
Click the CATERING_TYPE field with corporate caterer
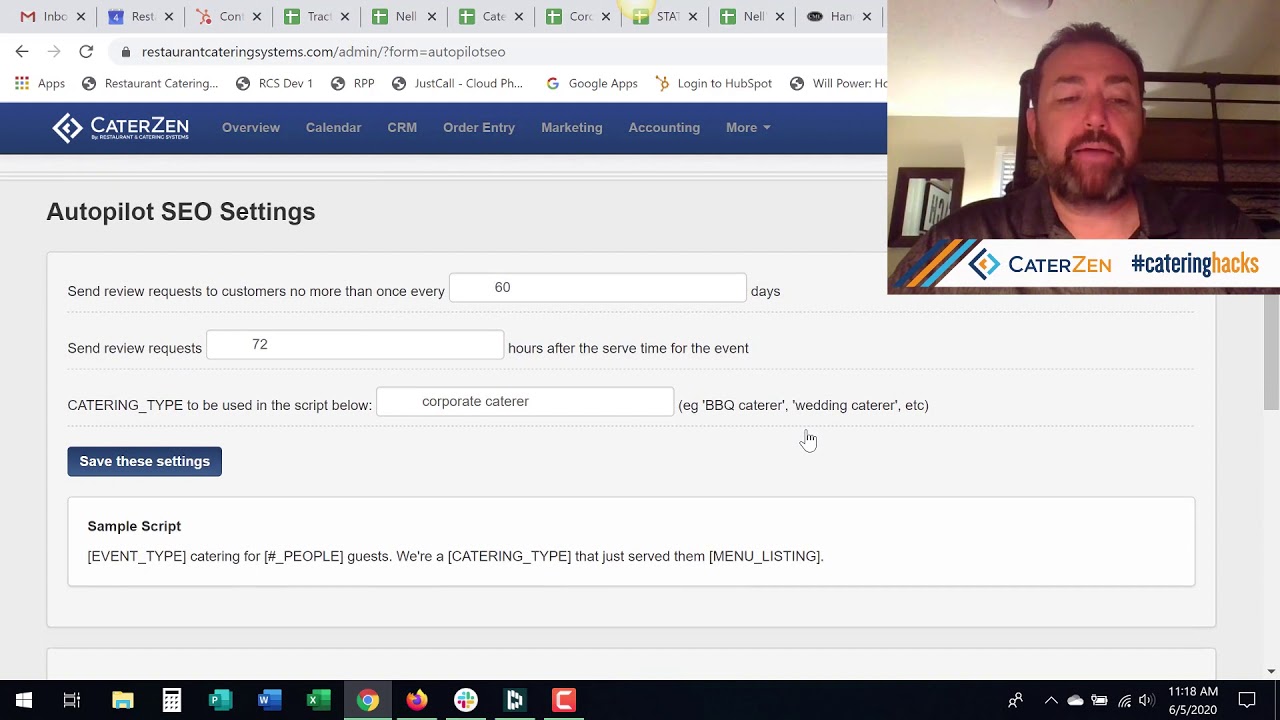point(525,401)
